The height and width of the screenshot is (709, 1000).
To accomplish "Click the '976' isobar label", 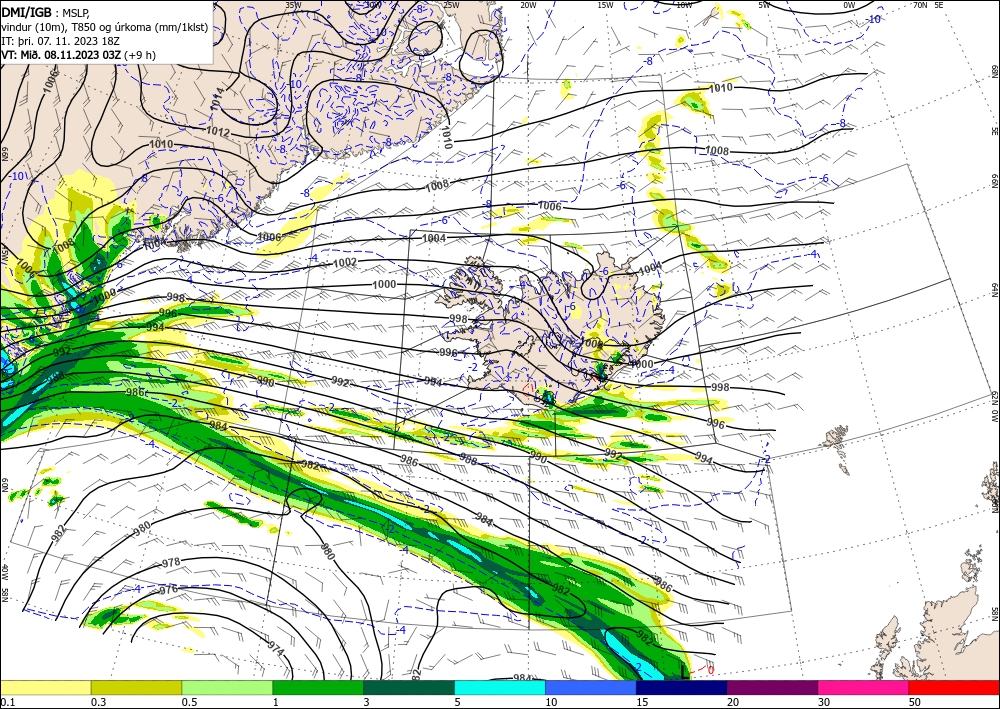I will click(x=168, y=590).
